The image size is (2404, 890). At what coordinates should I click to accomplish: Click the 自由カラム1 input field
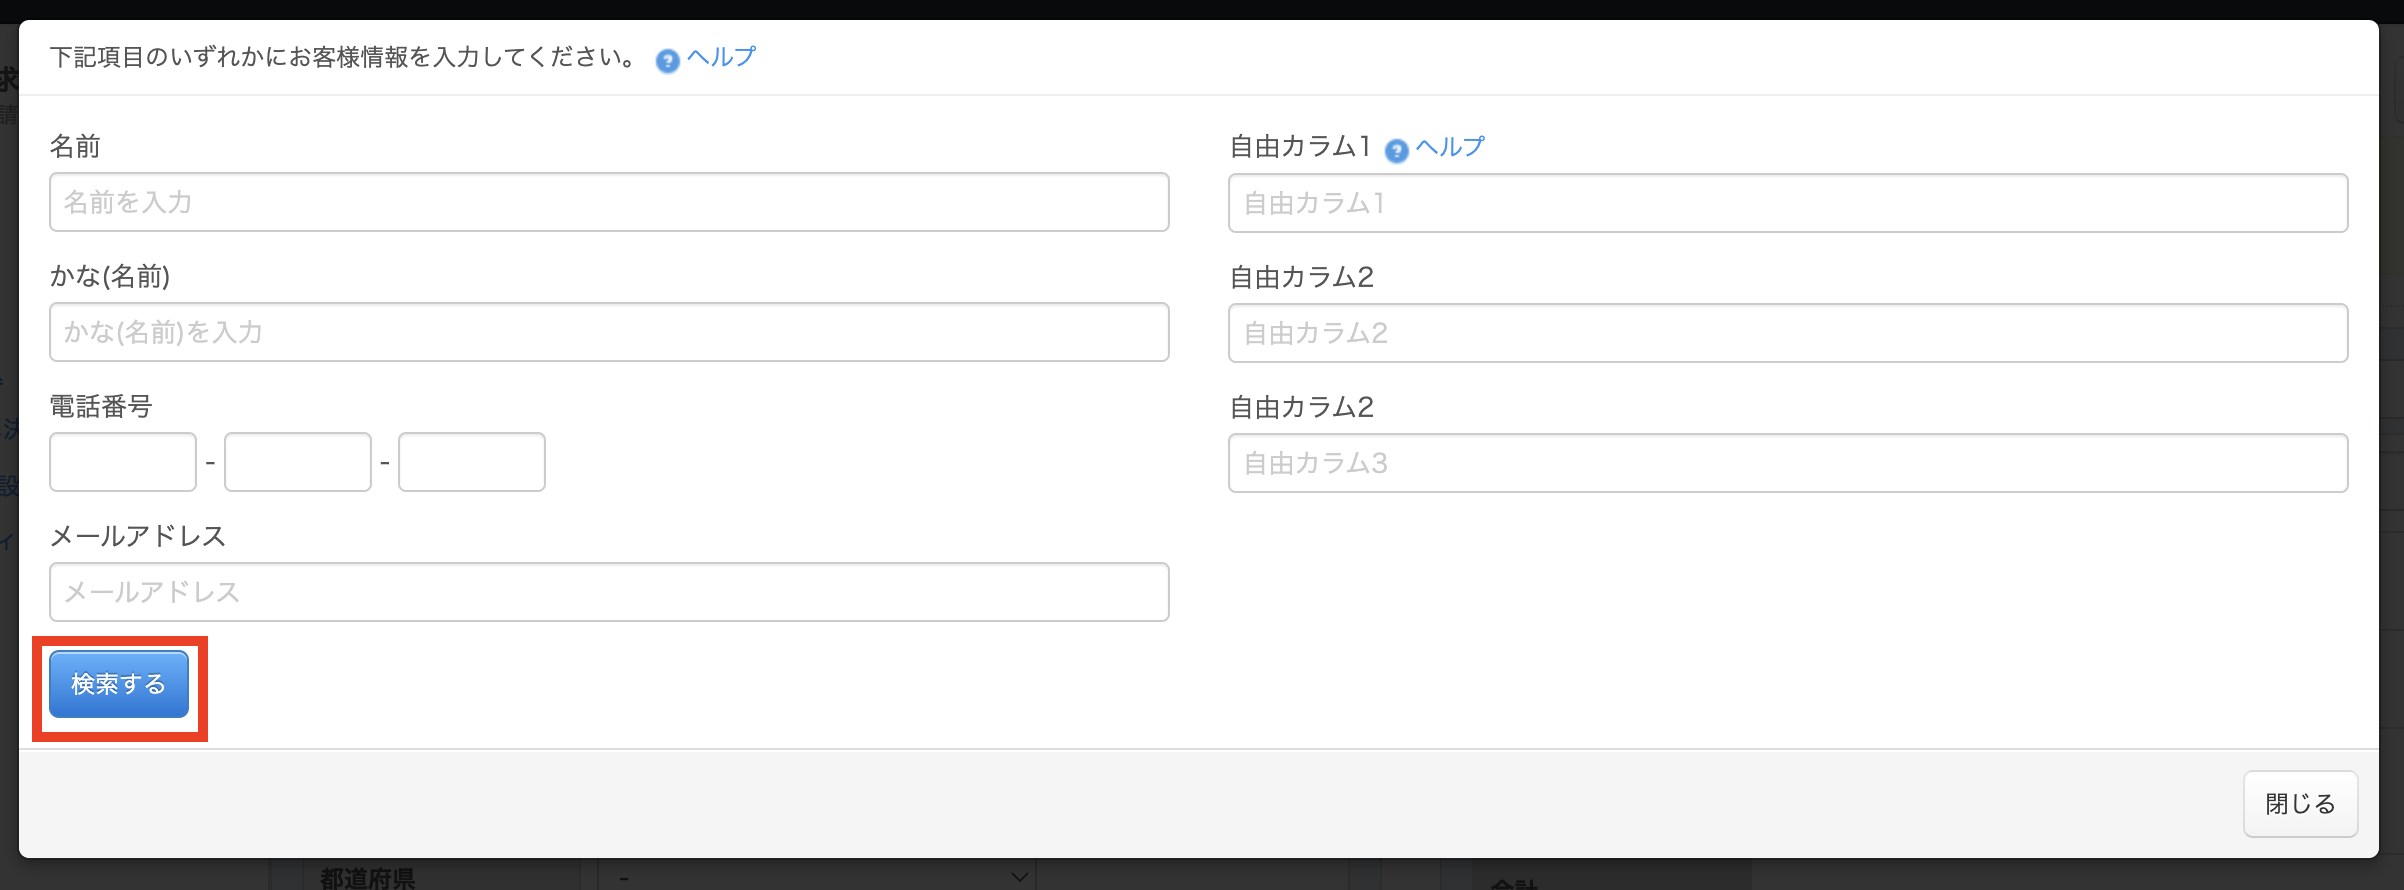click(1787, 203)
